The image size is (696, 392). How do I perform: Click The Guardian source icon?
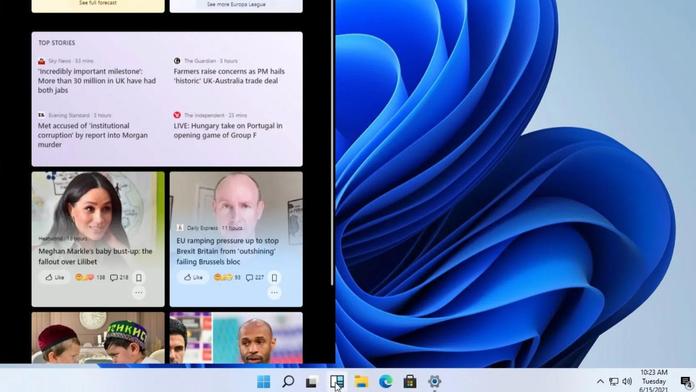(x=177, y=60)
